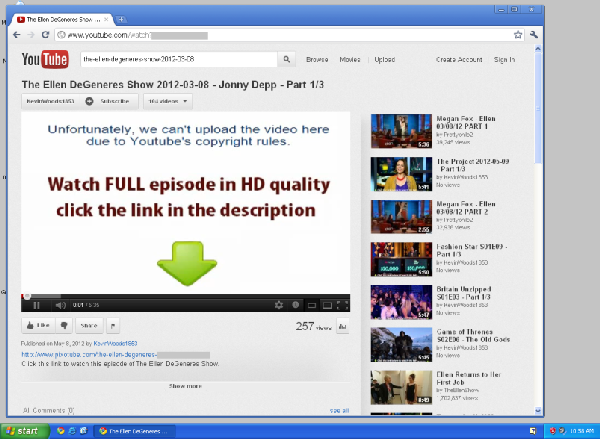Flag the video as inappropriate
Viewport: 600px width, 439px height.
point(113,326)
